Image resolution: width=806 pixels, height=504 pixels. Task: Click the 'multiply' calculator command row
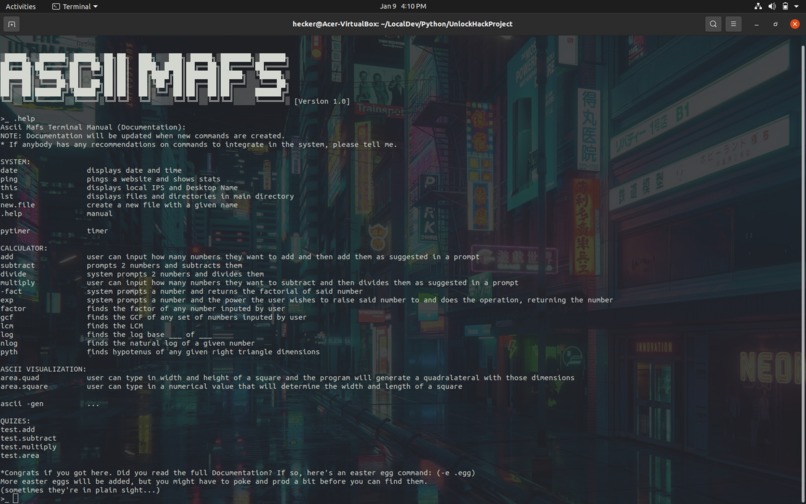tap(259, 283)
